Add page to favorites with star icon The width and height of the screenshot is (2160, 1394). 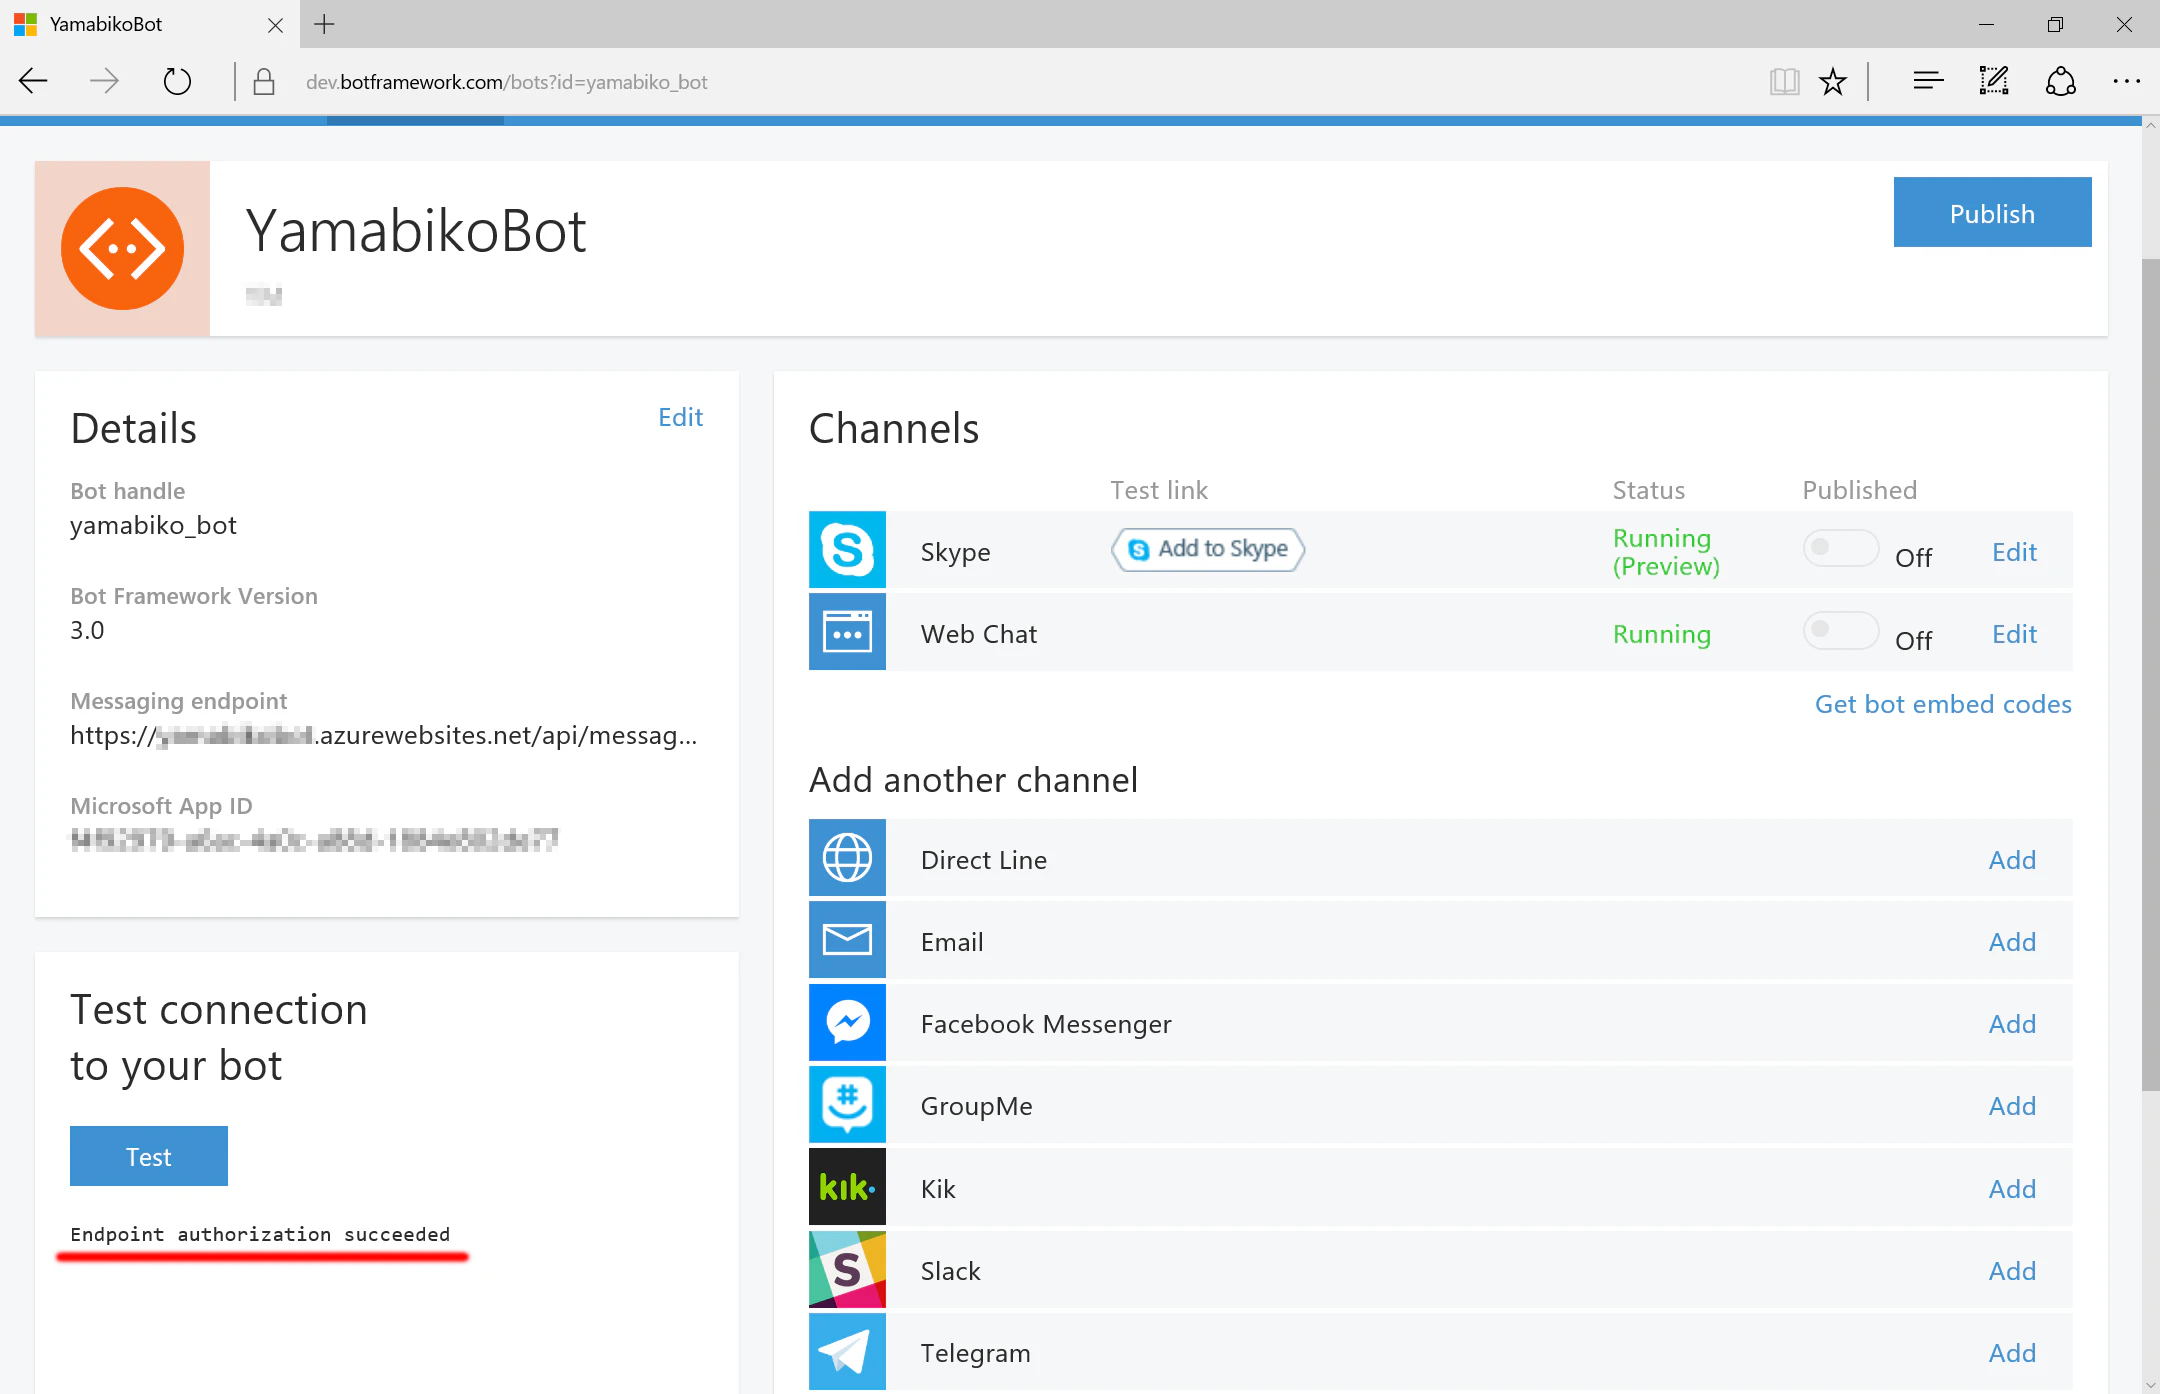pyautogui.click(x=1833, y=82)
